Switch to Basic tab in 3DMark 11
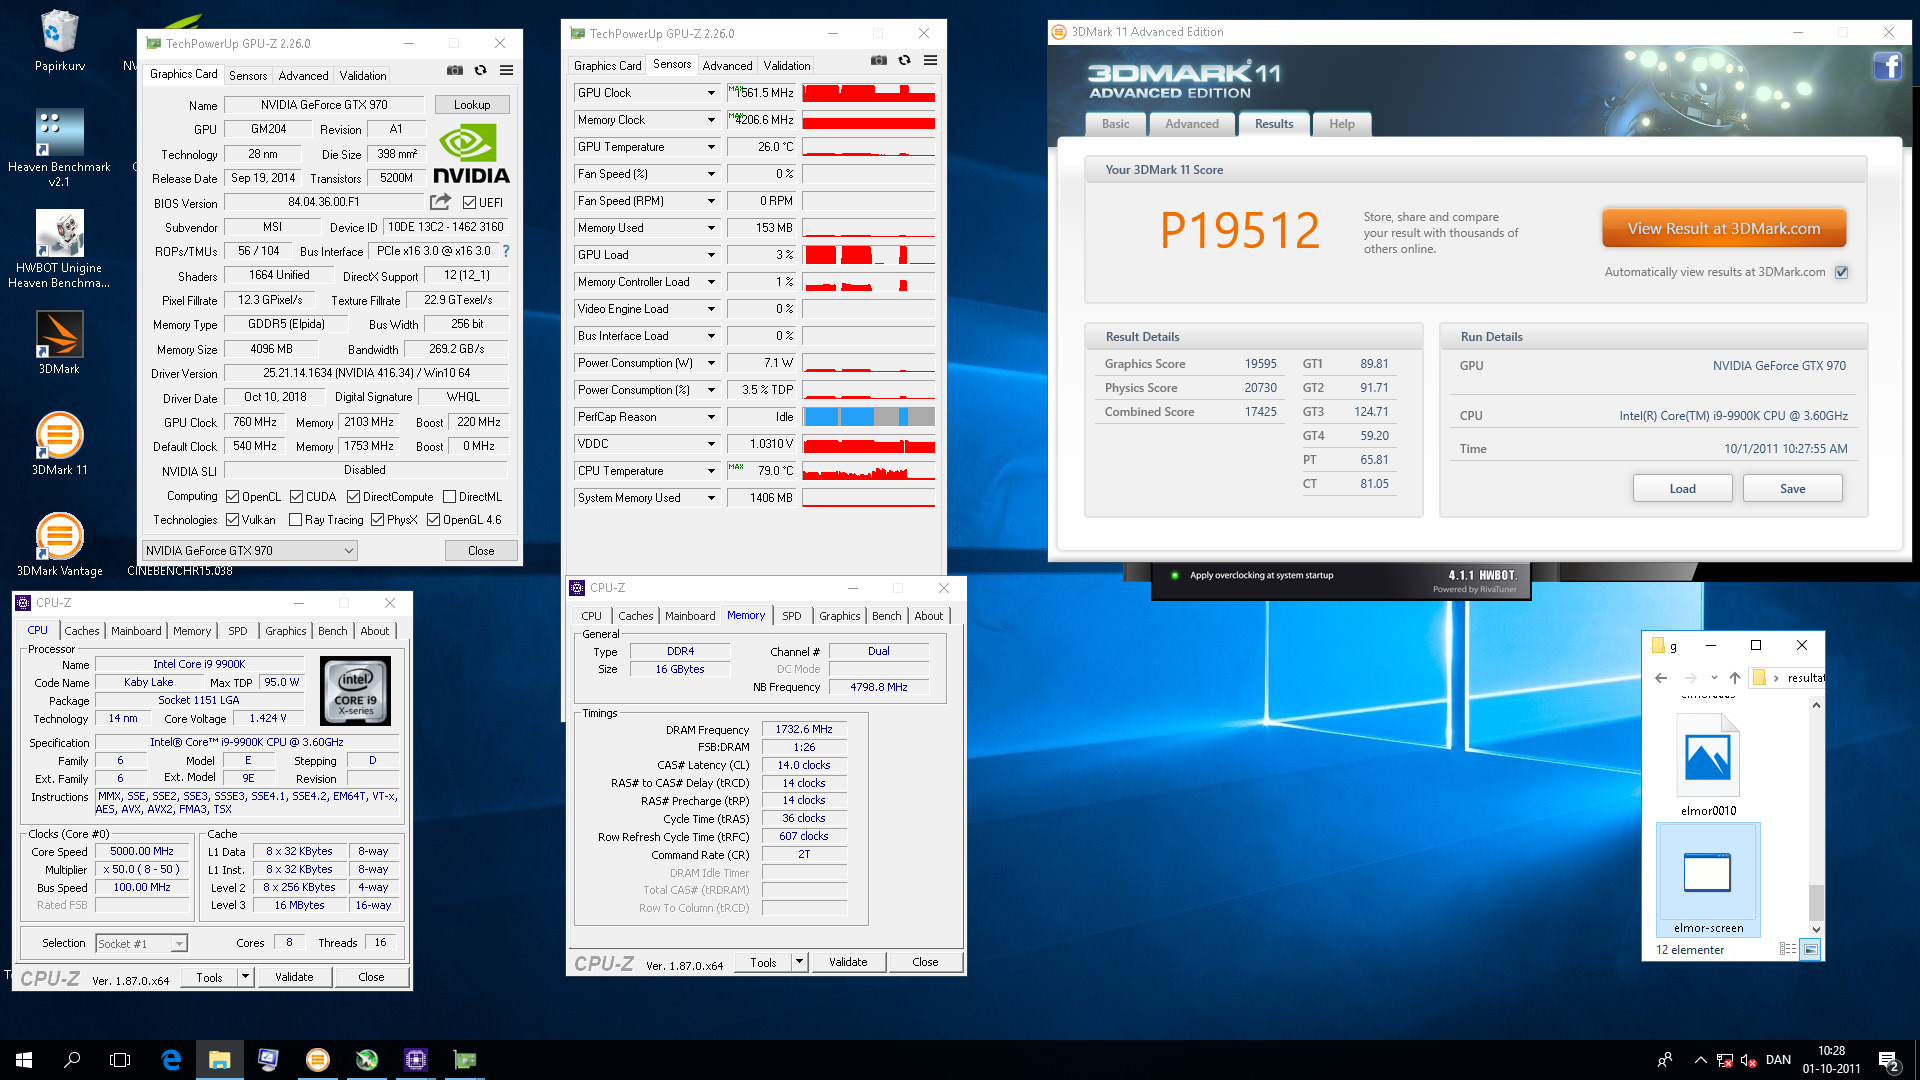 point(1115,124)
